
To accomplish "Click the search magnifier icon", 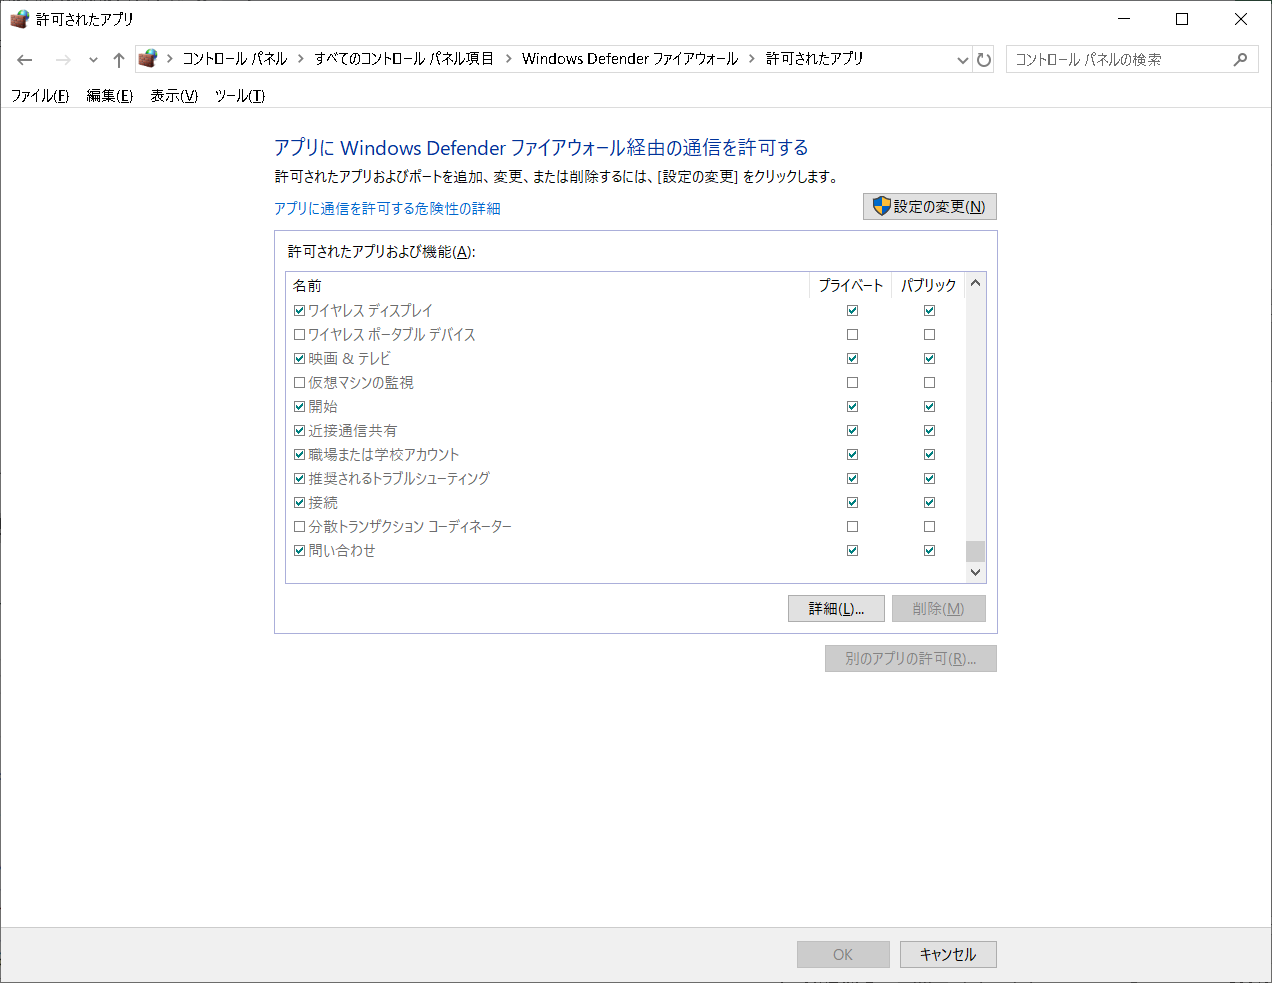I will tap(1240, 59).
